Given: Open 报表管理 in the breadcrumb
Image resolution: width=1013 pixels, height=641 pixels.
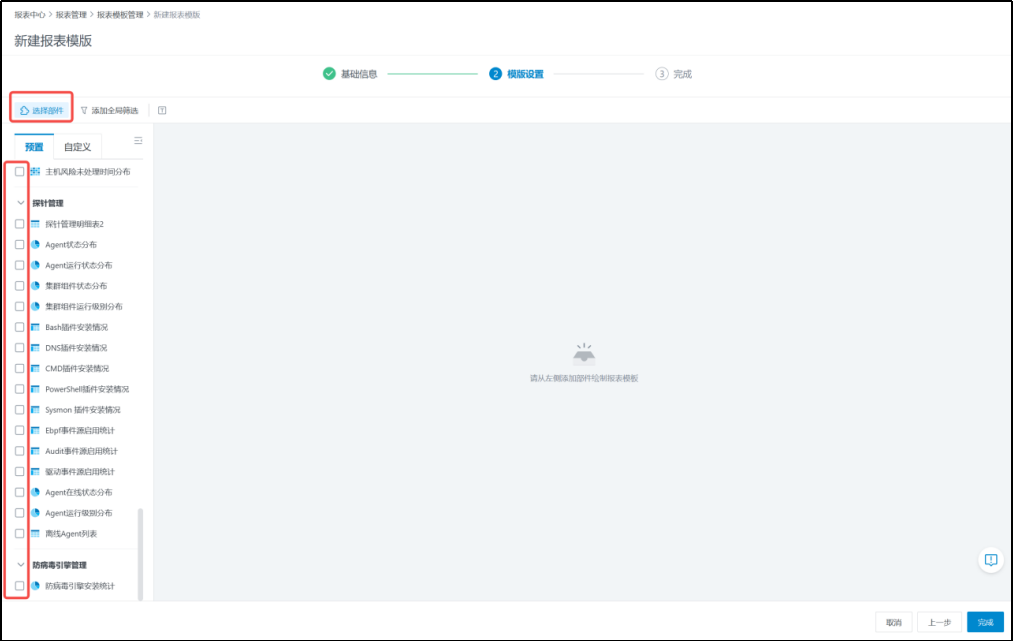Looking at the screenshot, I should (x=71, y=15).
